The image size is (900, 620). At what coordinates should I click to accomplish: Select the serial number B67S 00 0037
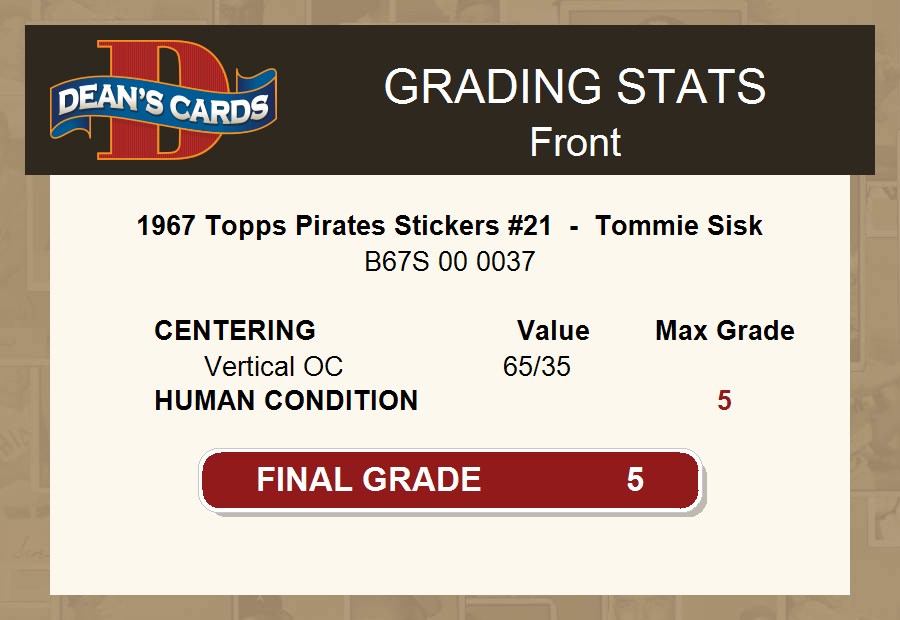click(450, 262)
